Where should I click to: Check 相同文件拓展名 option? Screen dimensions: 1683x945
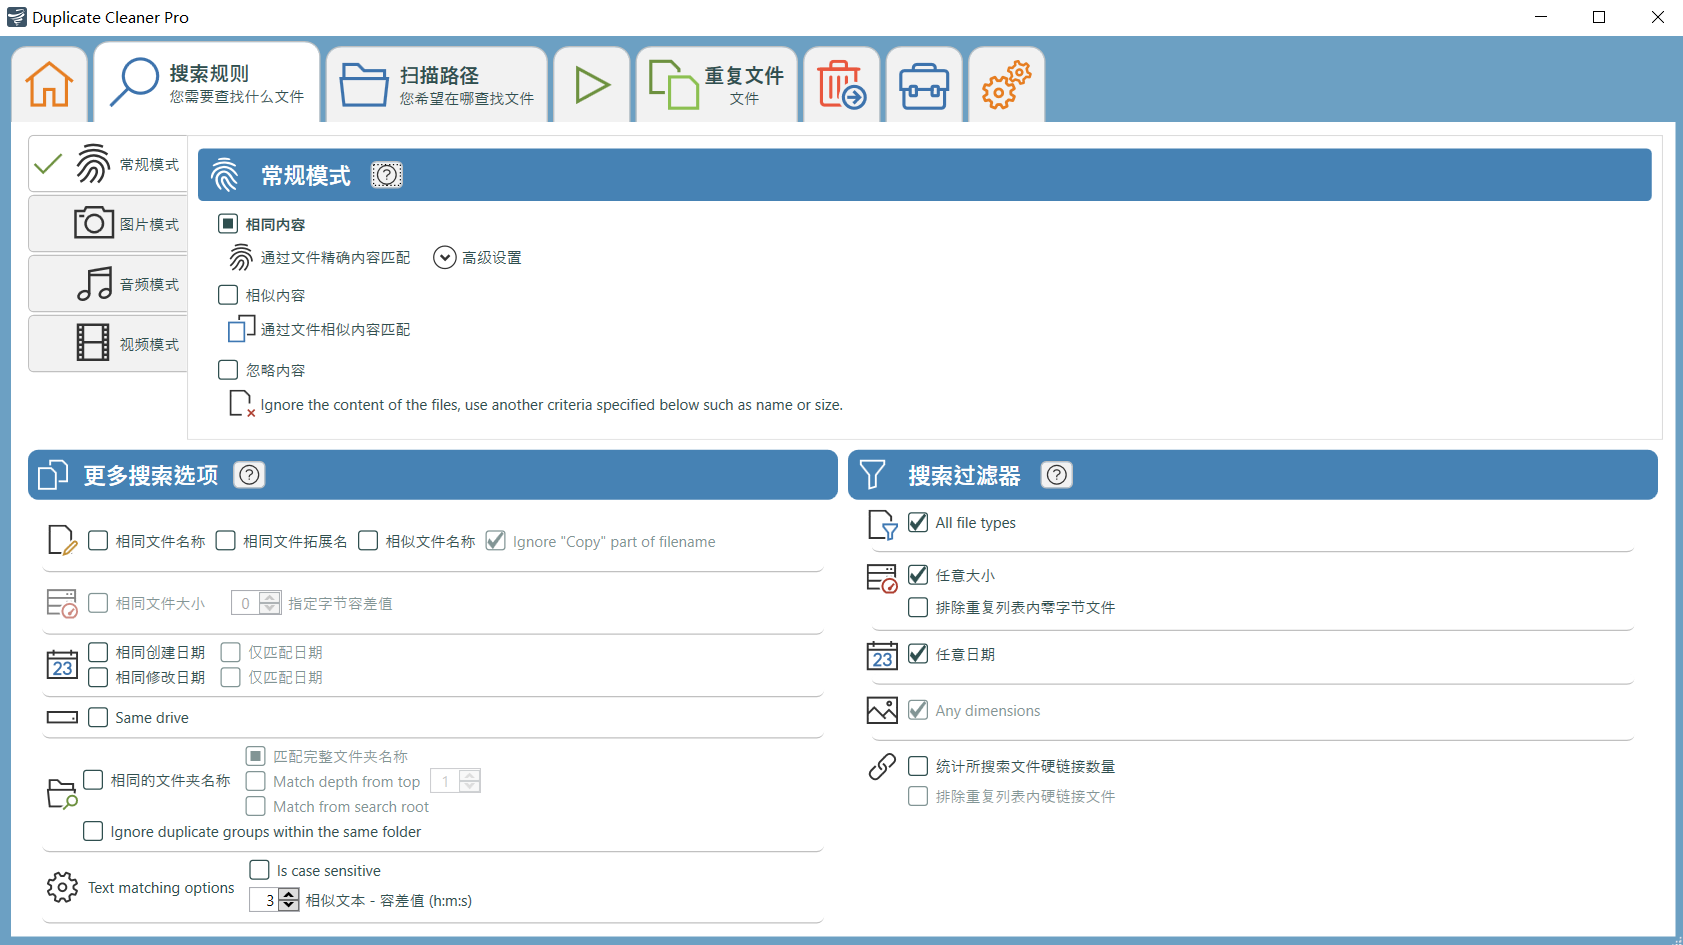point(226,541)
